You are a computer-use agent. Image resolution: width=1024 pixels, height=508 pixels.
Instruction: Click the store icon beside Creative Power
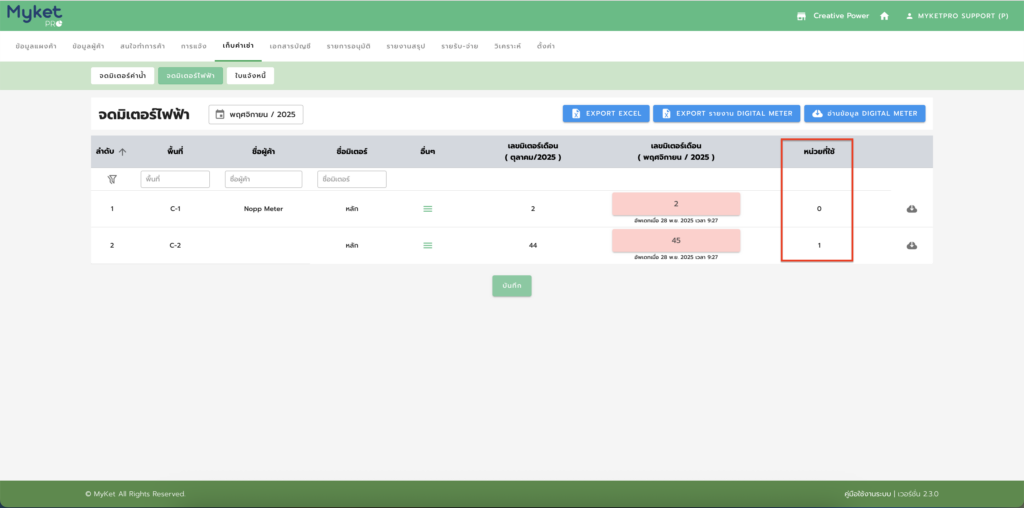(801, 16)
